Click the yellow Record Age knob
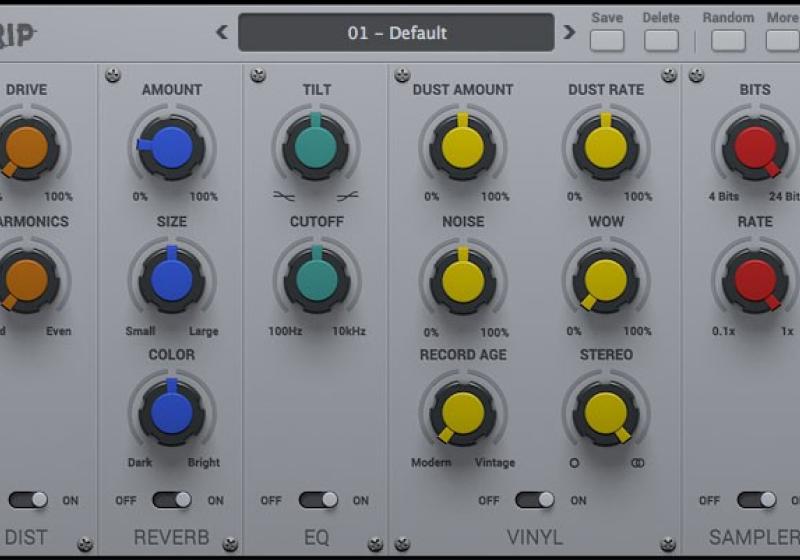The width and height of the screenshot is (800, 560). 463,412
